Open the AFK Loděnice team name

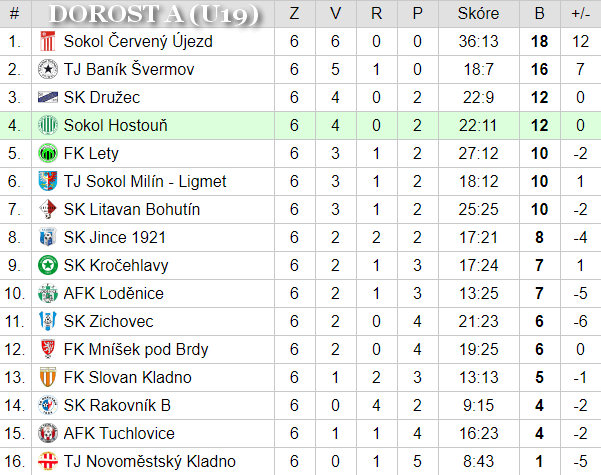pos(114,293)
